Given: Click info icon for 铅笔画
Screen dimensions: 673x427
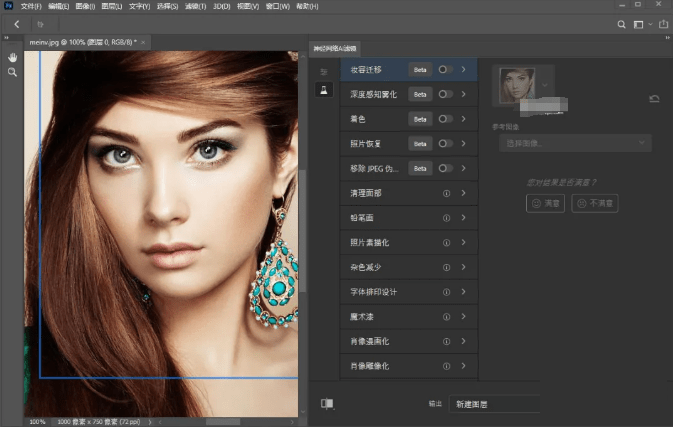Looking at the screenshot, I should 446,218.
